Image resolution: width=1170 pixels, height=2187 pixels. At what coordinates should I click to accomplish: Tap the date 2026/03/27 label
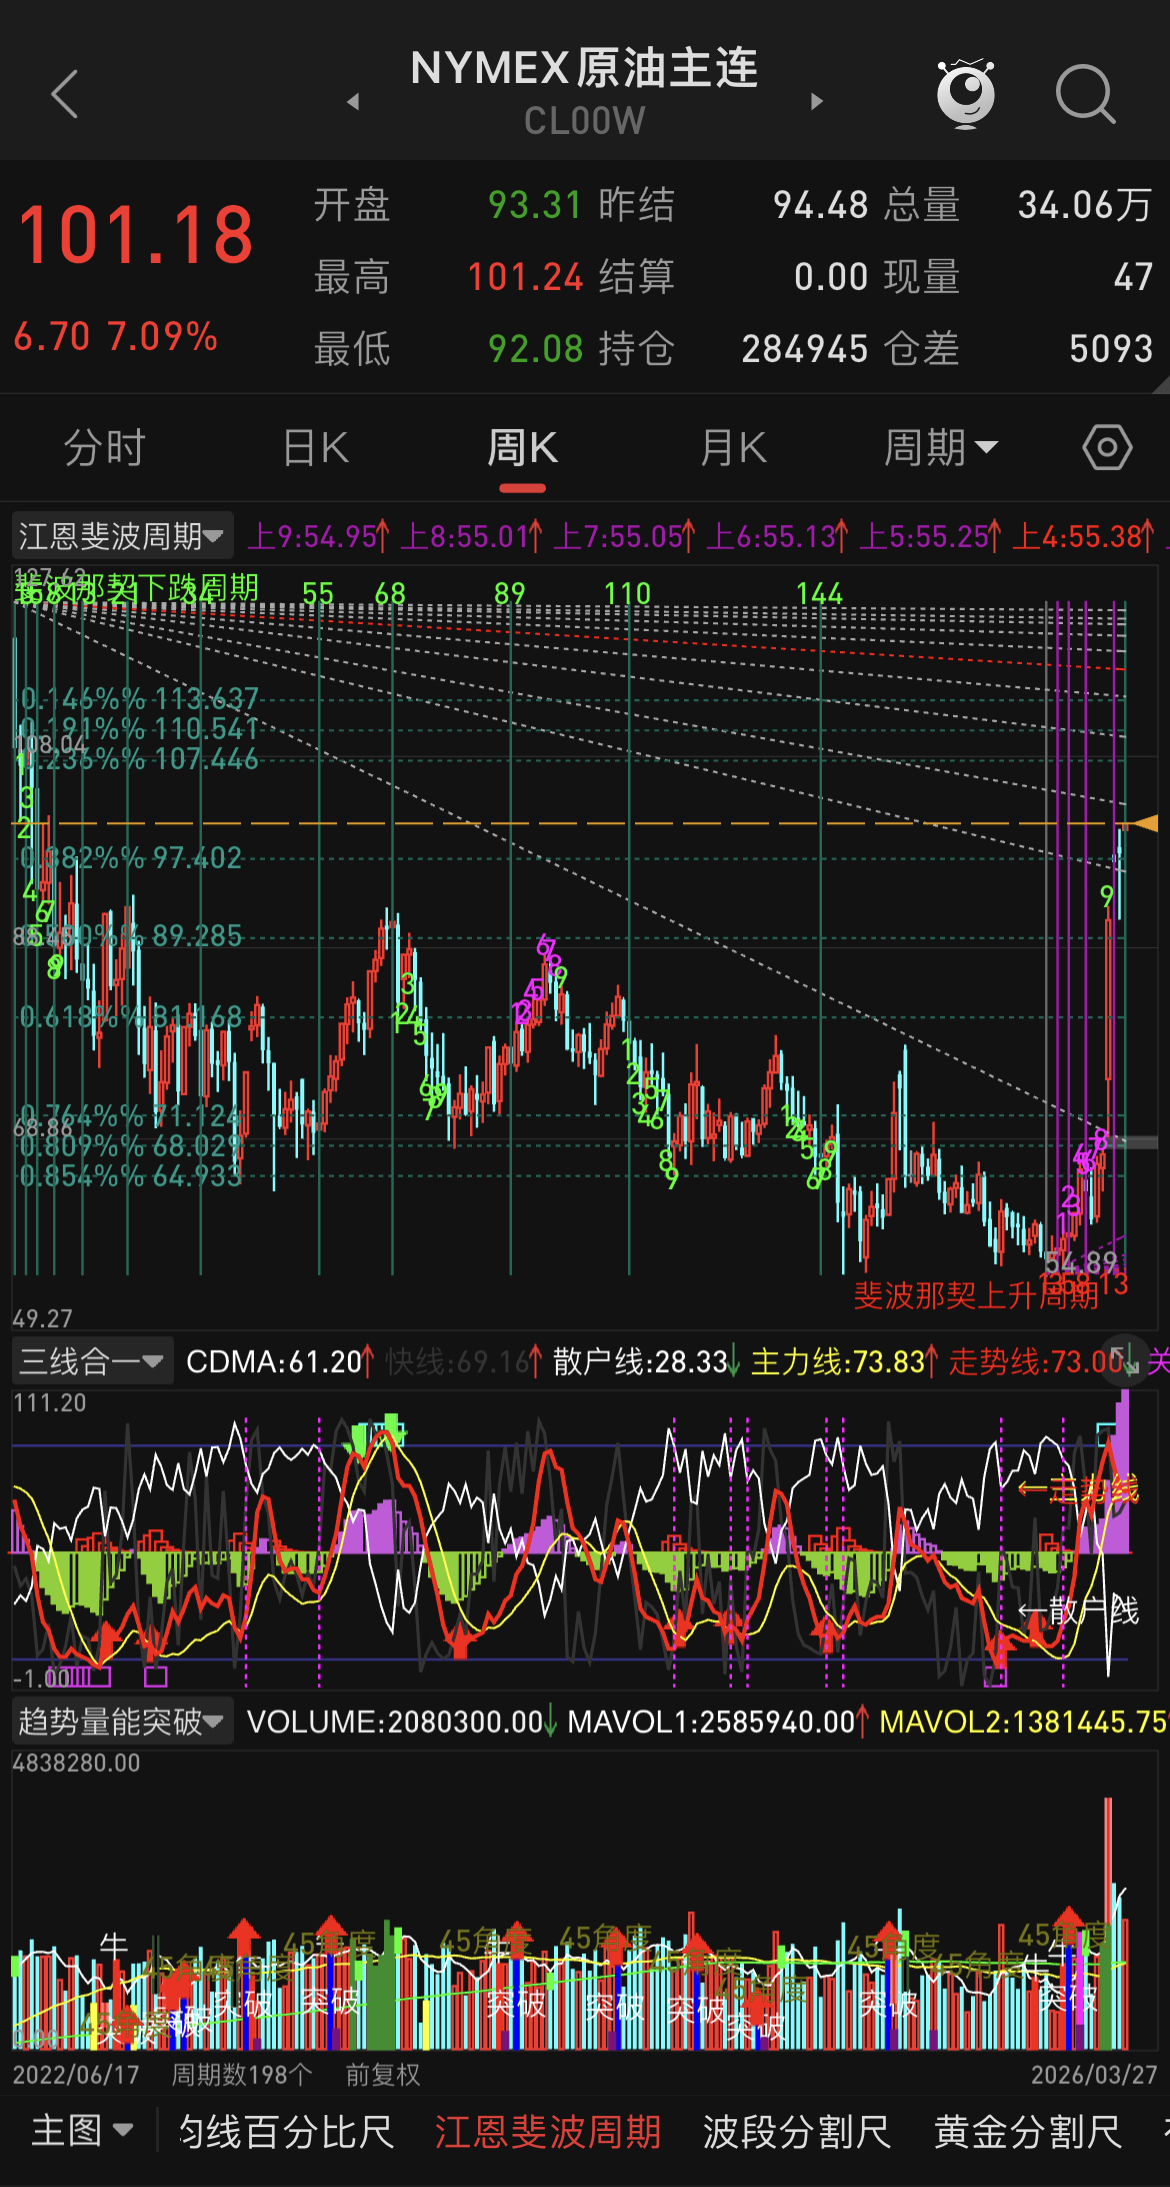[1094, 2075]
